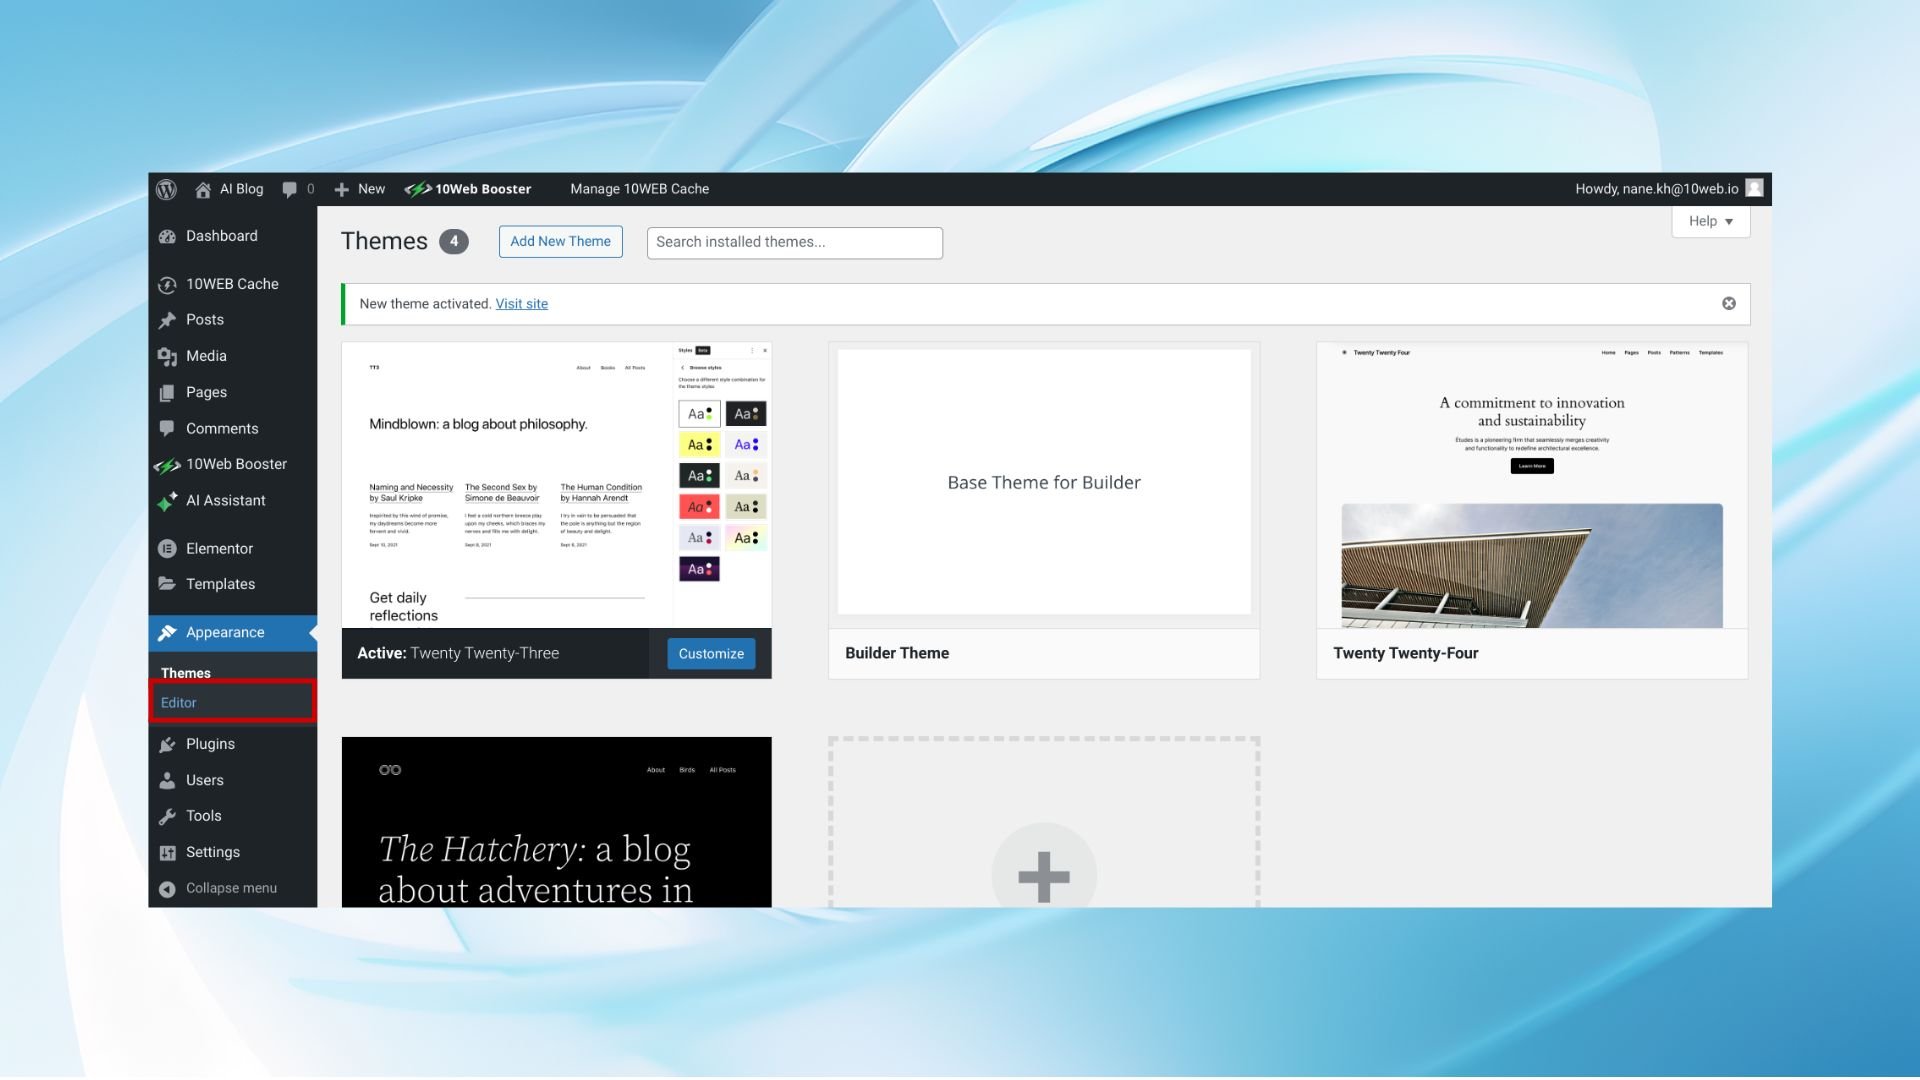Open the Editor submenu item
The image size is (1920, 1080).
point(179,703)
